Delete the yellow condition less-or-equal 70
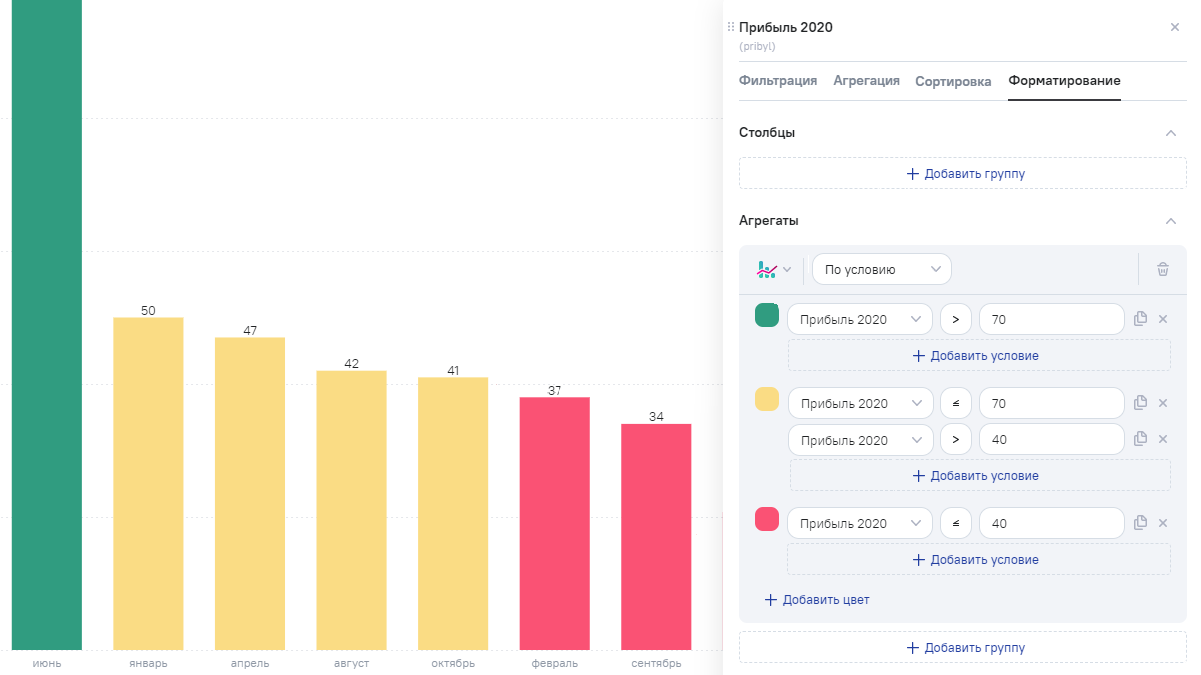Screen dimensions: 1201x675 pos(1163,403)
